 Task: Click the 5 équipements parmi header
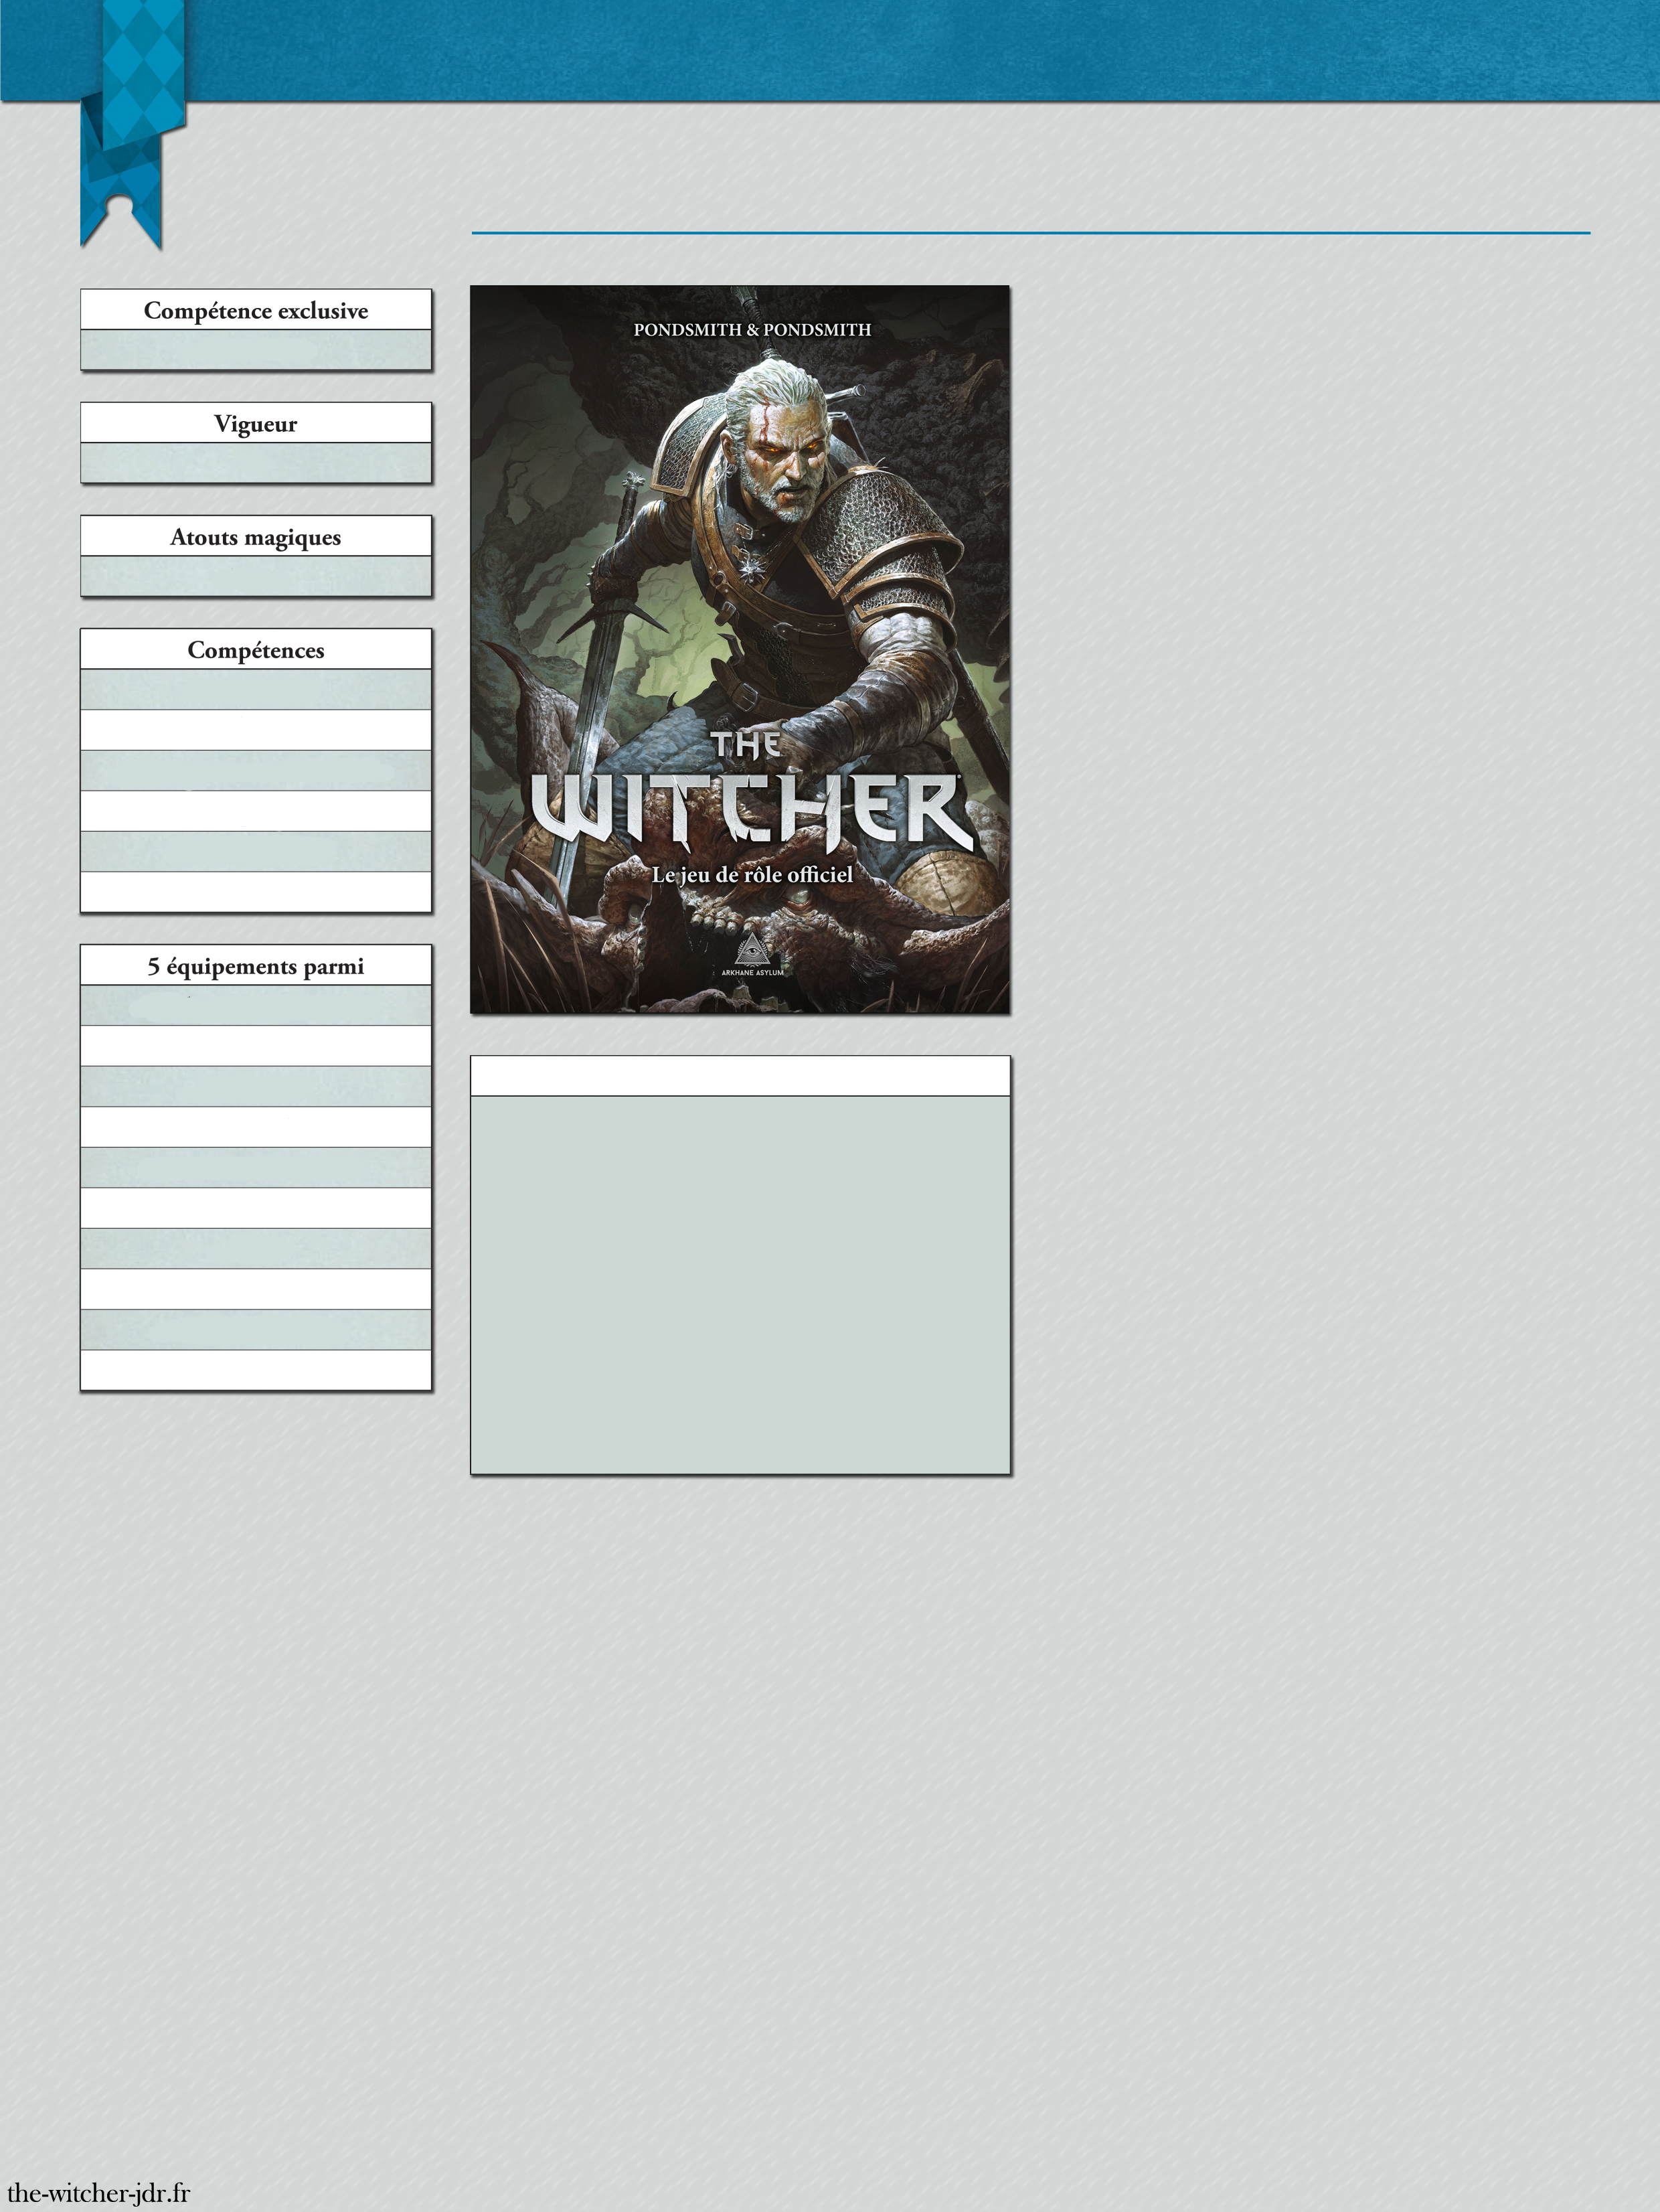tap(256, 965)
